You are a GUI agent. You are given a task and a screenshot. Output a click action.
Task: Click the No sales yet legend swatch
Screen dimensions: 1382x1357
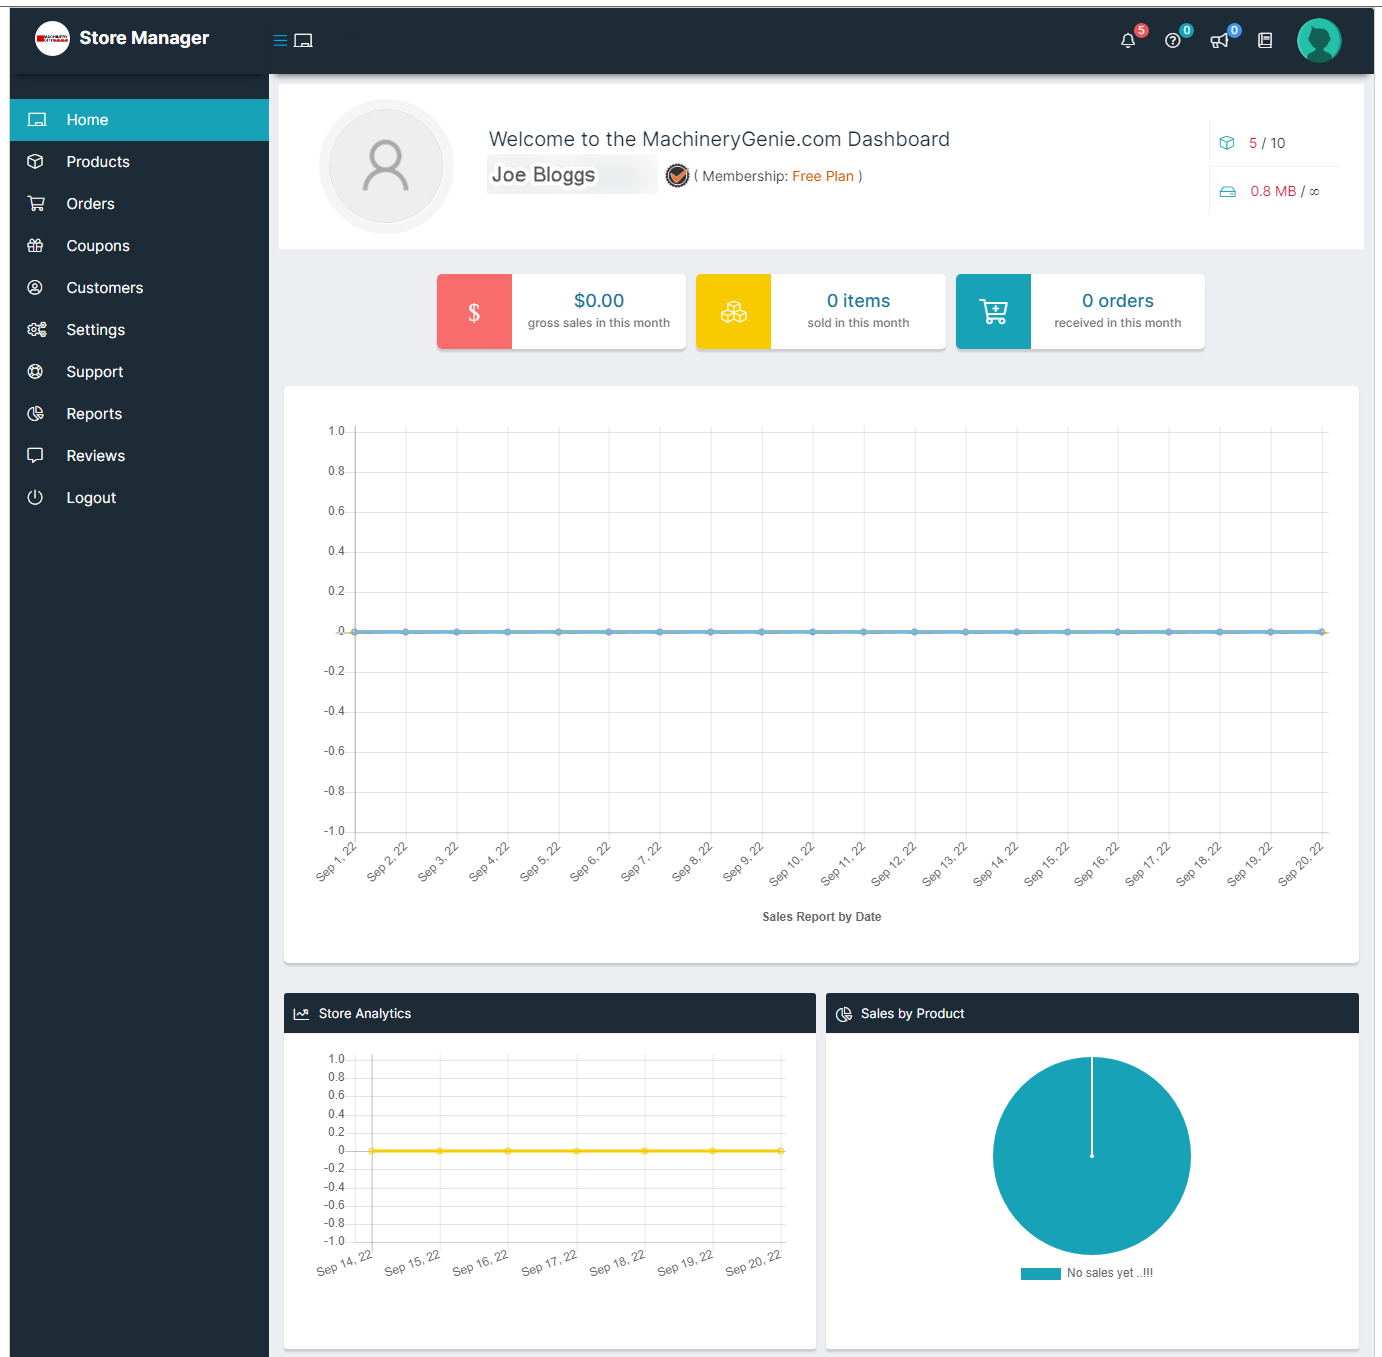tap(1040, 1273)
